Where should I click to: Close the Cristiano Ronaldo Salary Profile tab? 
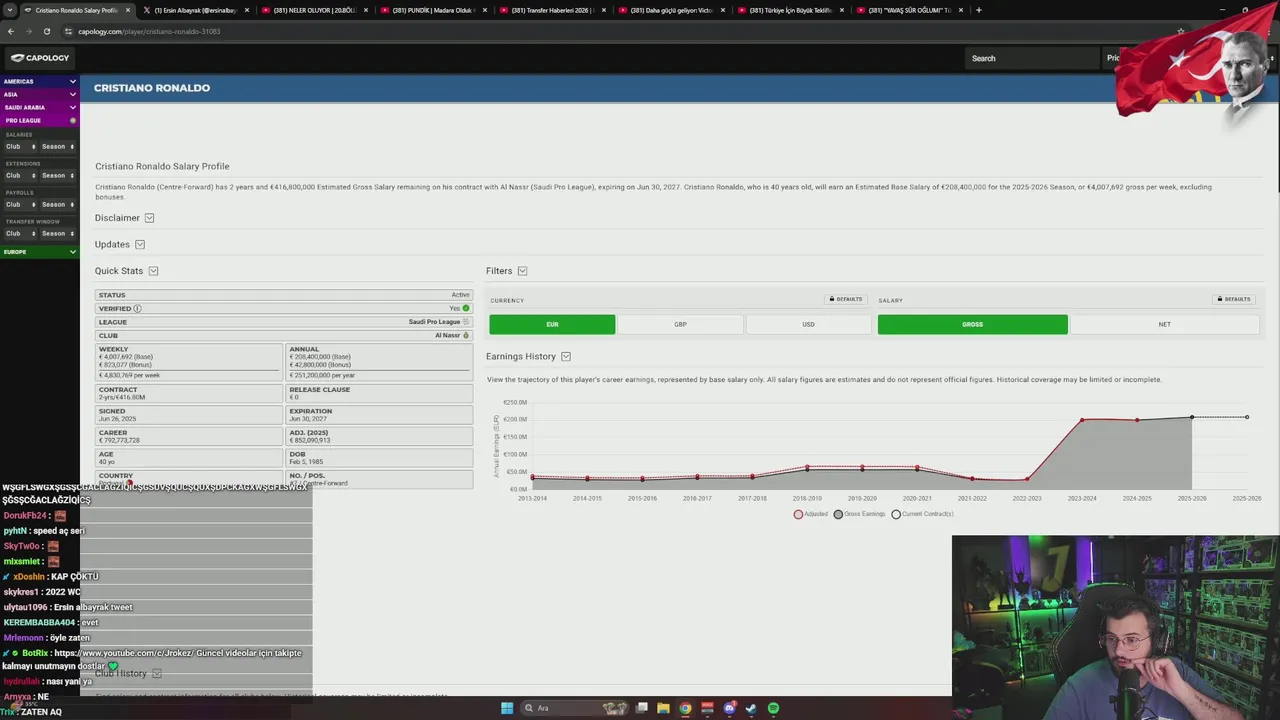(x=128, y=10)
